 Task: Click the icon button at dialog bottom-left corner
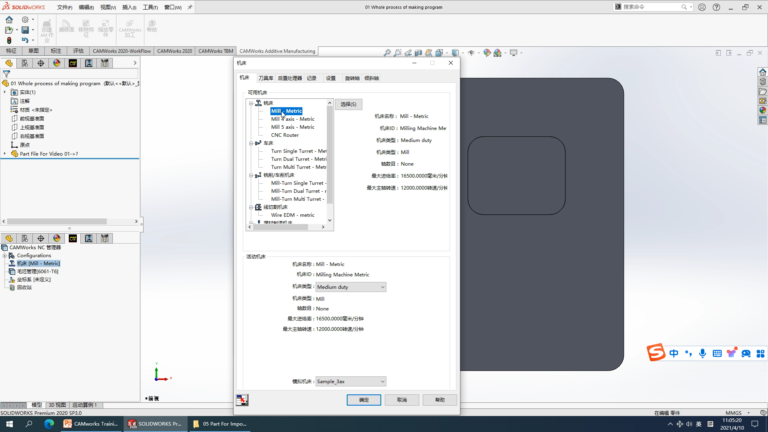point(242,400)
